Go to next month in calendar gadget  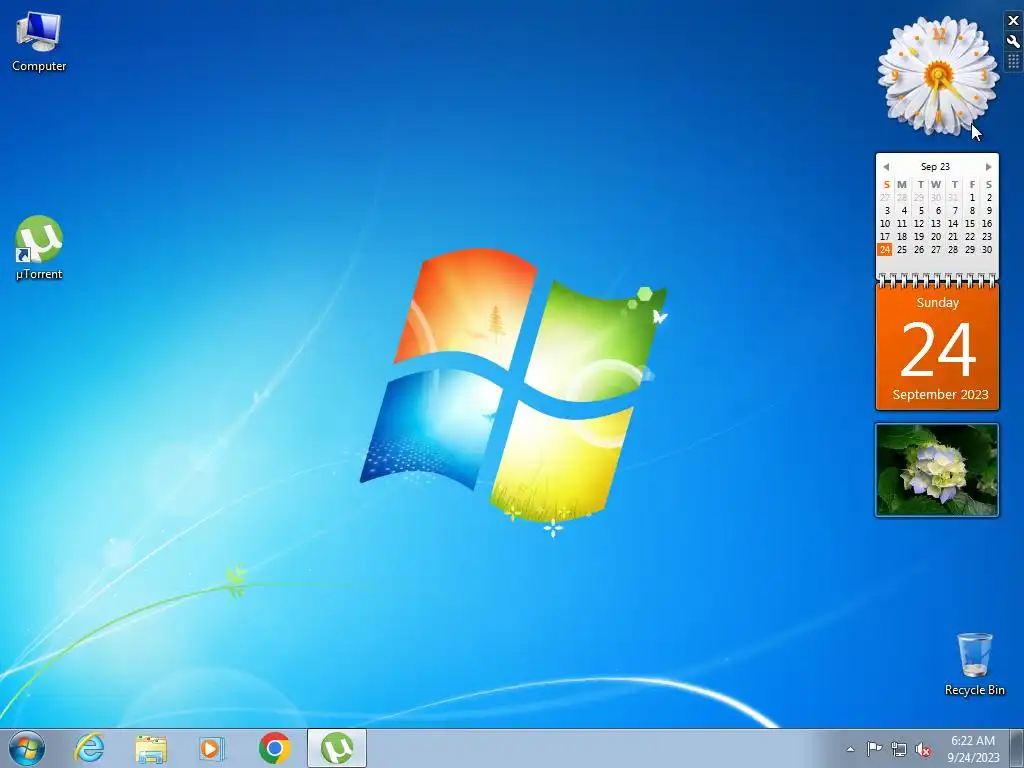988,167
